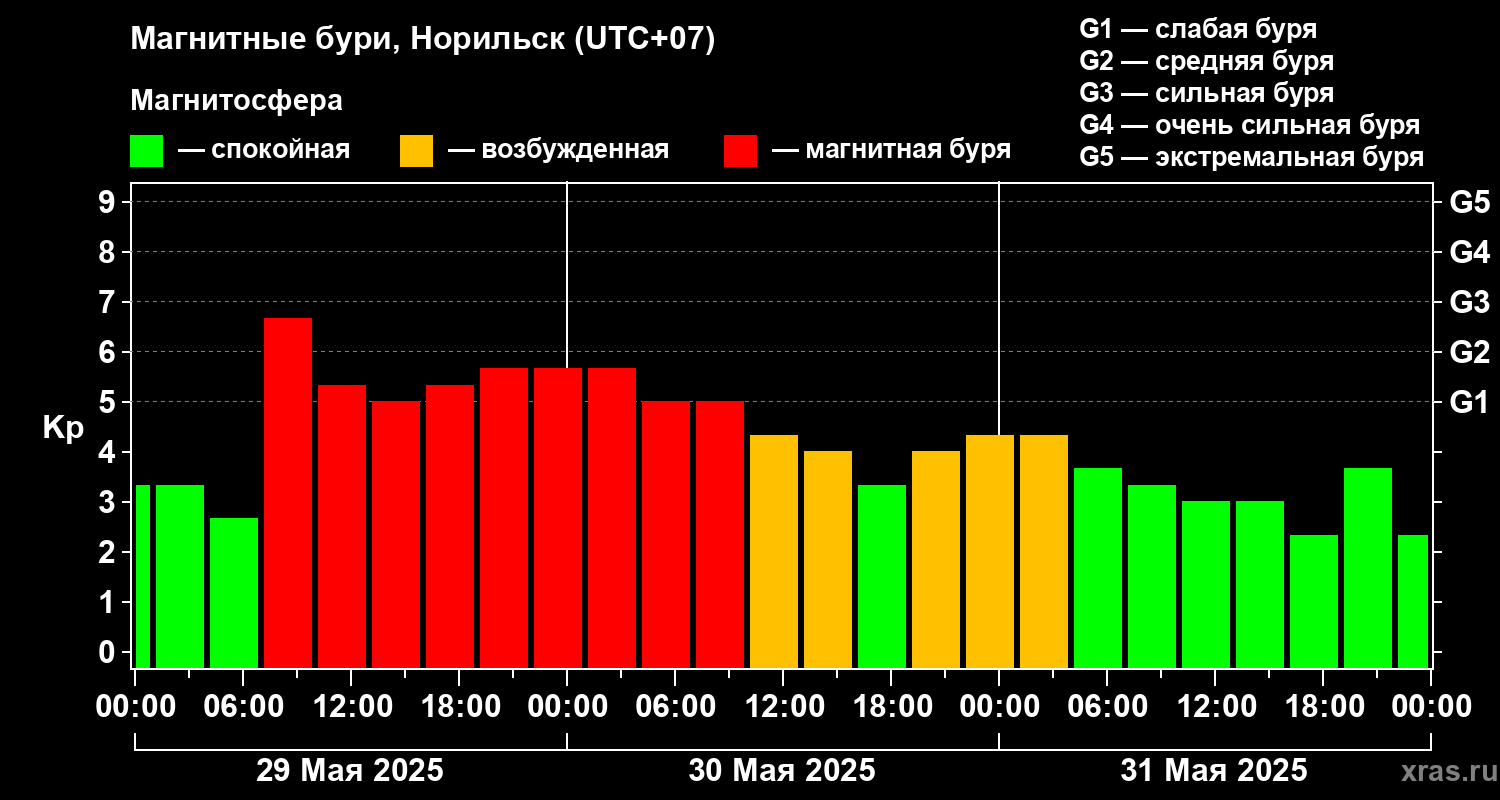Click the yellow bar crossing midnight into 31 May
Screen dimensions: 1500x800
[x=990, y=551]
